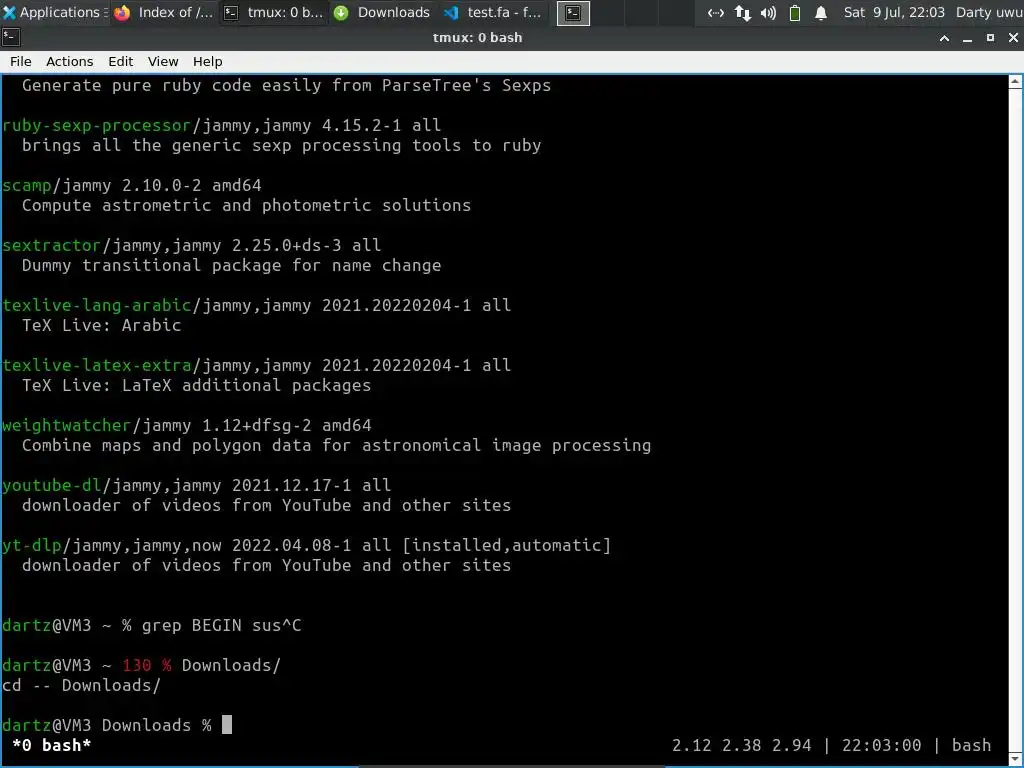Click the Firefox icon in the taskbar

tap(122, 12)
